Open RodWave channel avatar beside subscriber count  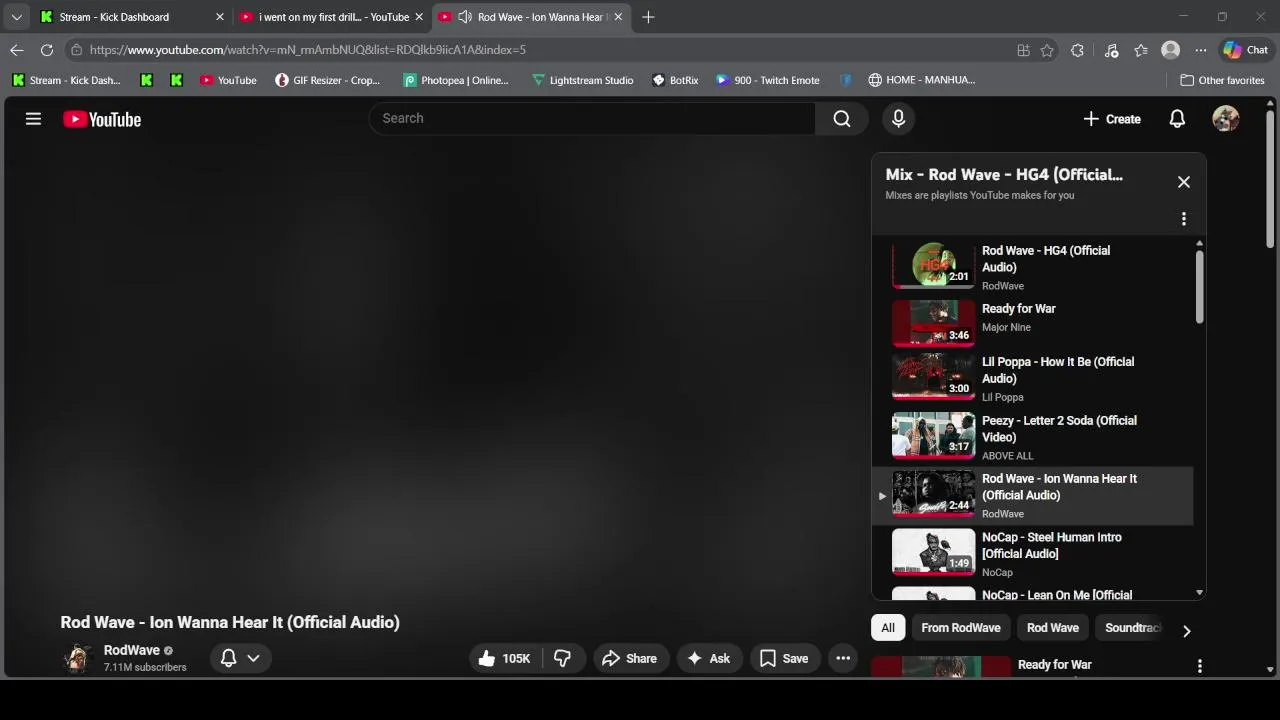click(x=77, y=658)
